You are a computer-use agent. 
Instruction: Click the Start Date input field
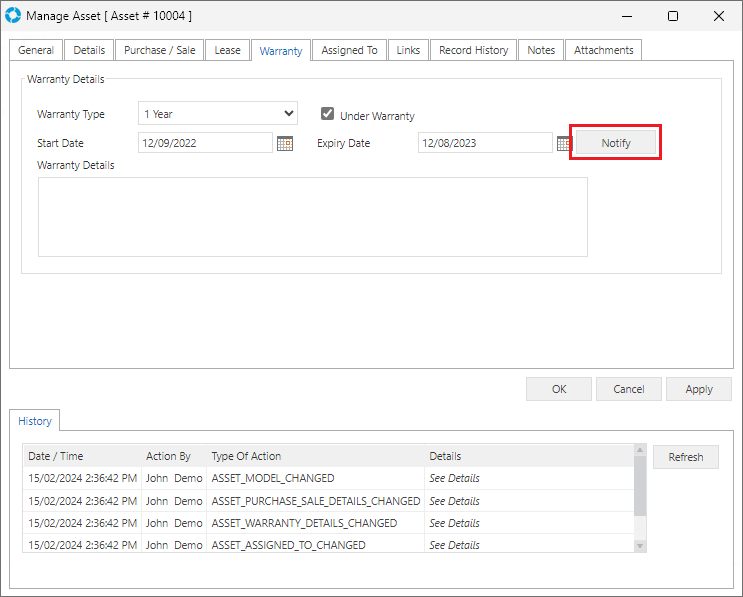(x=204, y=143)
